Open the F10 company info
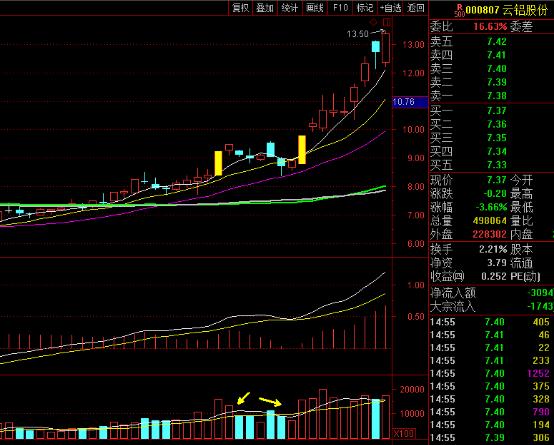Screen dimensions: 554x445 click(340, 7)
